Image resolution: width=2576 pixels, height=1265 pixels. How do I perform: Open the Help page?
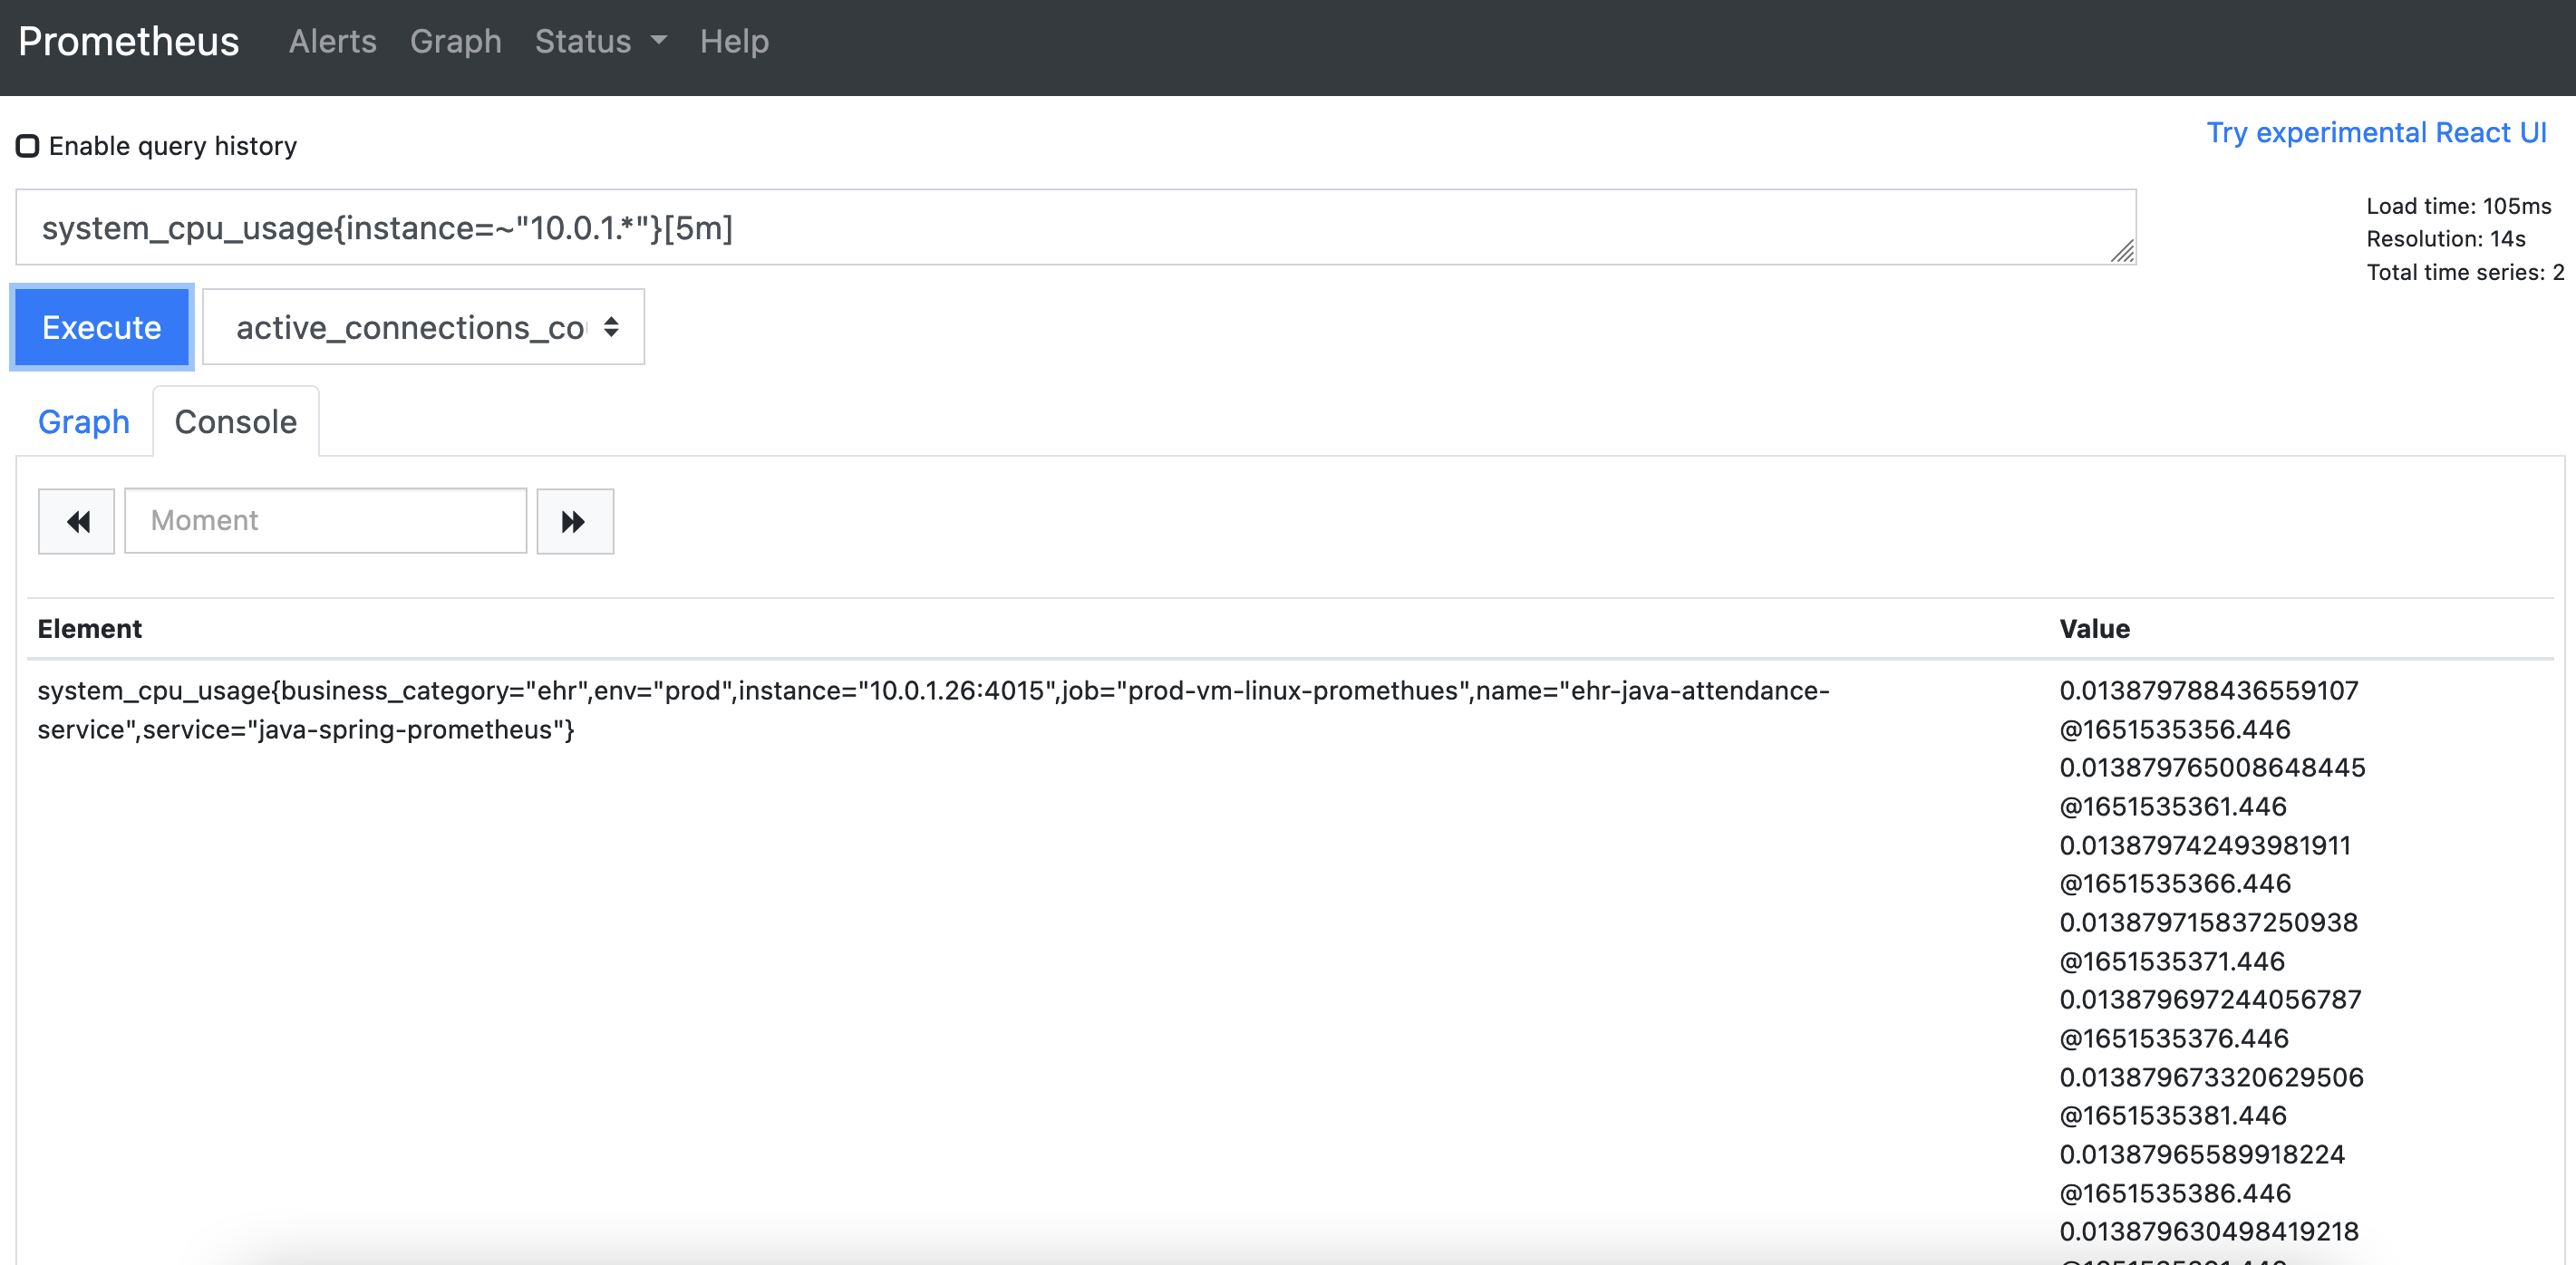[x=734, y=41]
